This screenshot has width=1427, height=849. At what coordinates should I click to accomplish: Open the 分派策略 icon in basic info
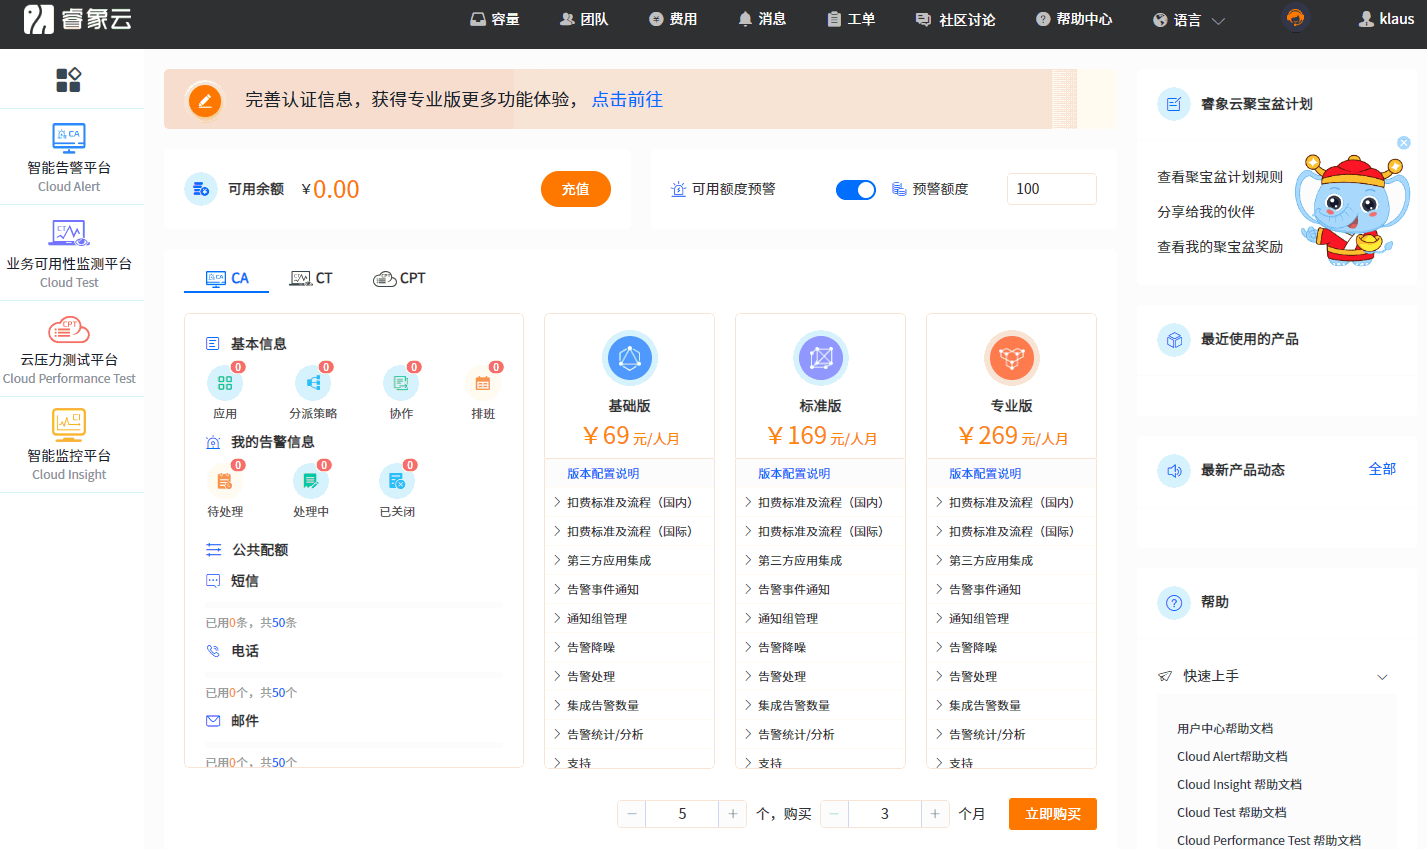pos(313,383)
